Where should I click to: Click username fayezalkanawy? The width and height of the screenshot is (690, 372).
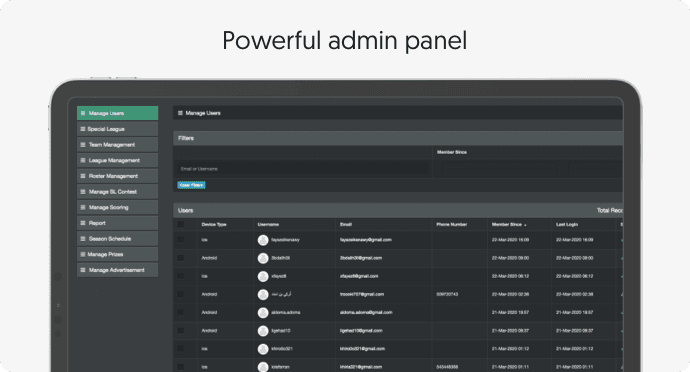(x=285, y=240)
